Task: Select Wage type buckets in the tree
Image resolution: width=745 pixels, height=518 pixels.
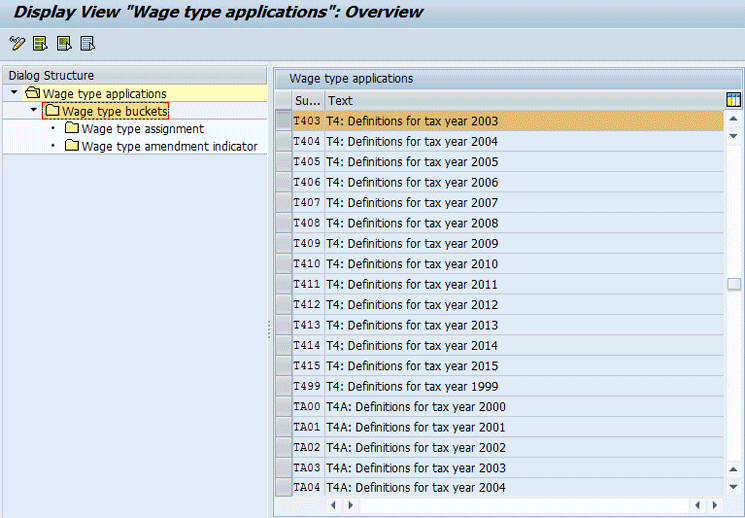Action: 114,112
